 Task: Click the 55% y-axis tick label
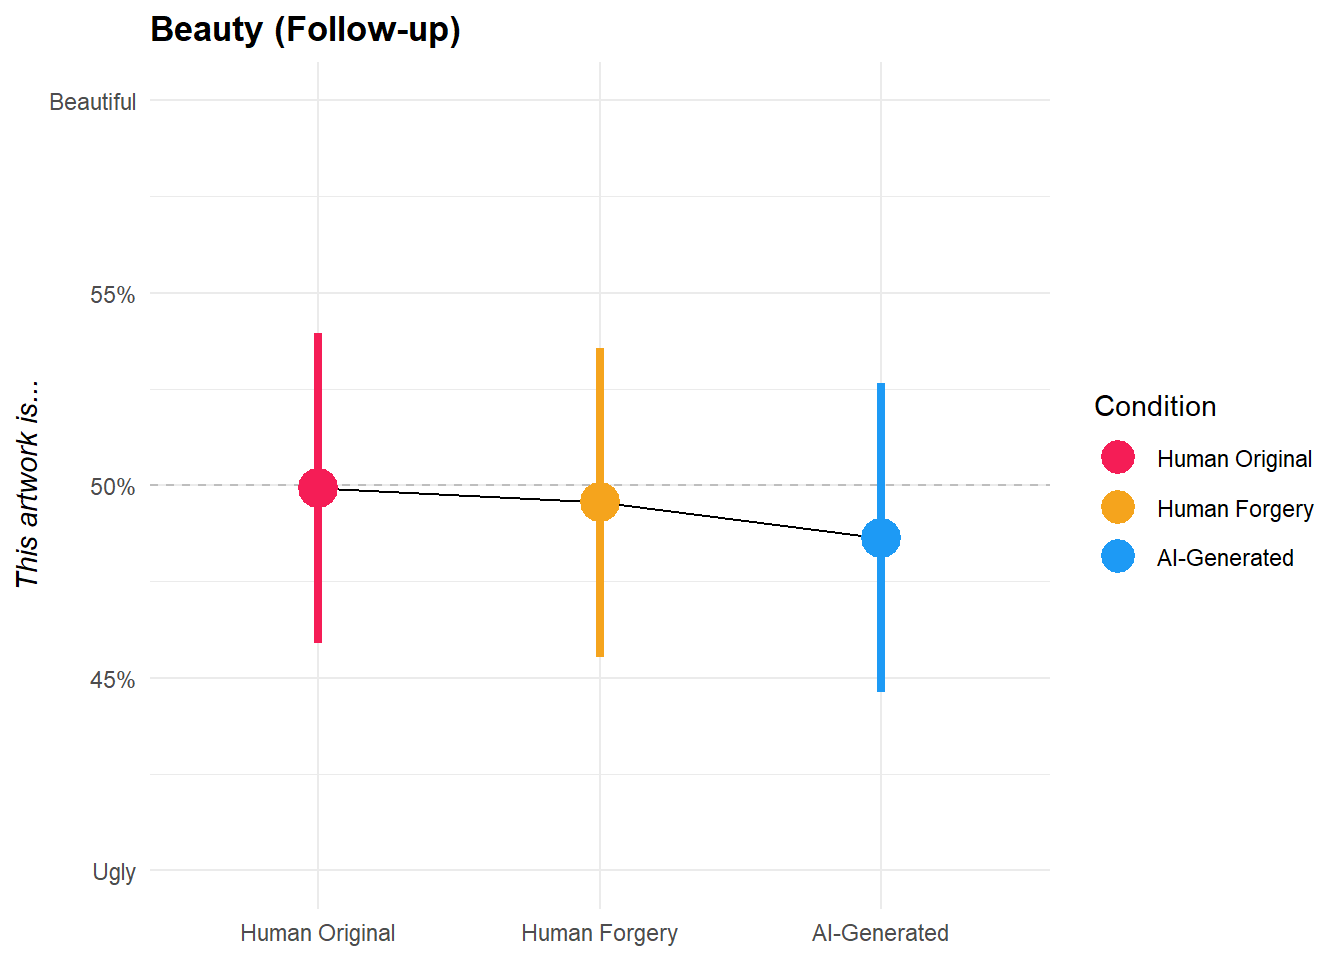[112, 295]
